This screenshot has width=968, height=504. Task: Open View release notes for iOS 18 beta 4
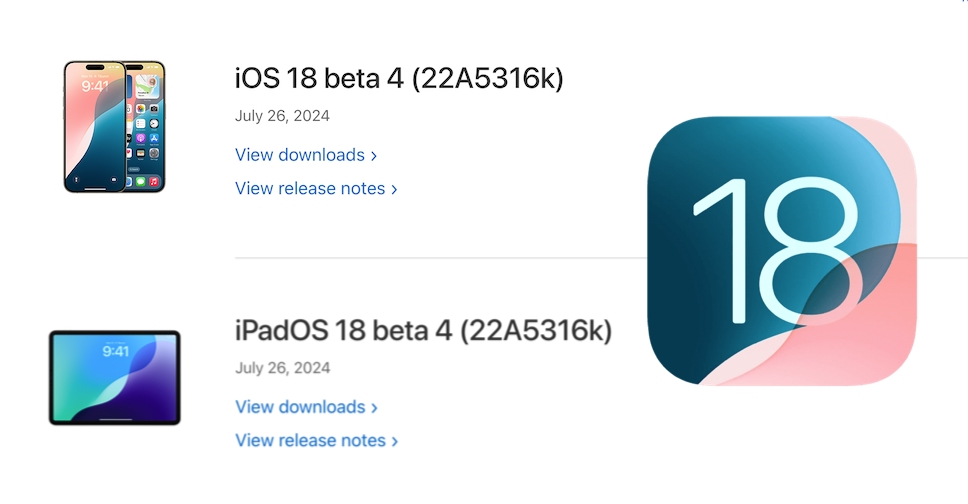point(310,188)
